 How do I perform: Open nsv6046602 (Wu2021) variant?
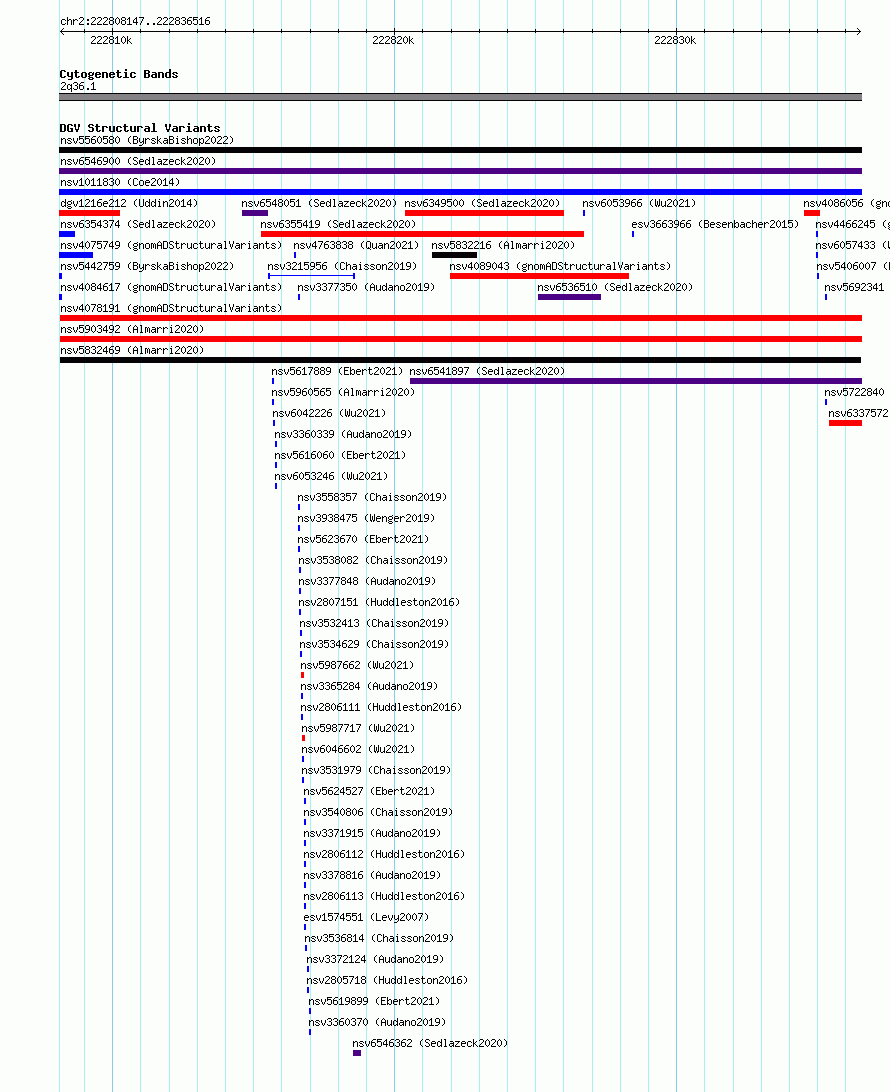pyautogui.click(x=358, y=749)
